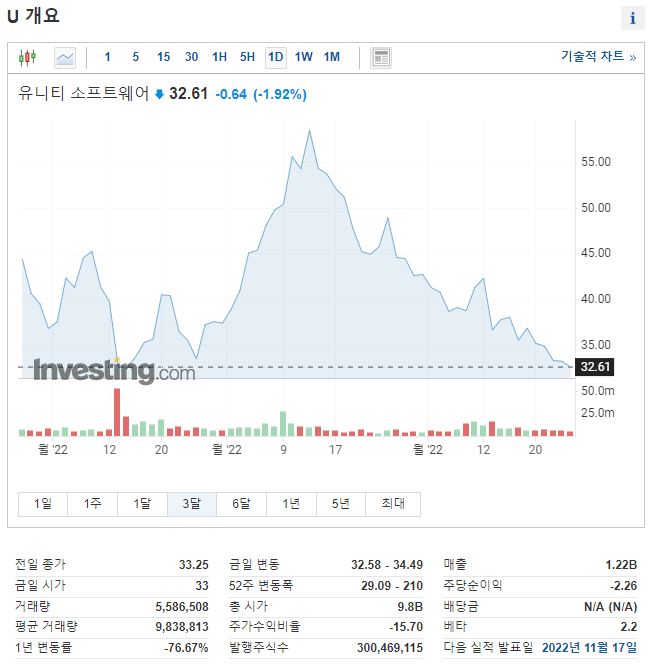Click the 52주 변동폭 range 29.09 - 210
This screenshot has height=666, width=648.
pos(392,586)
